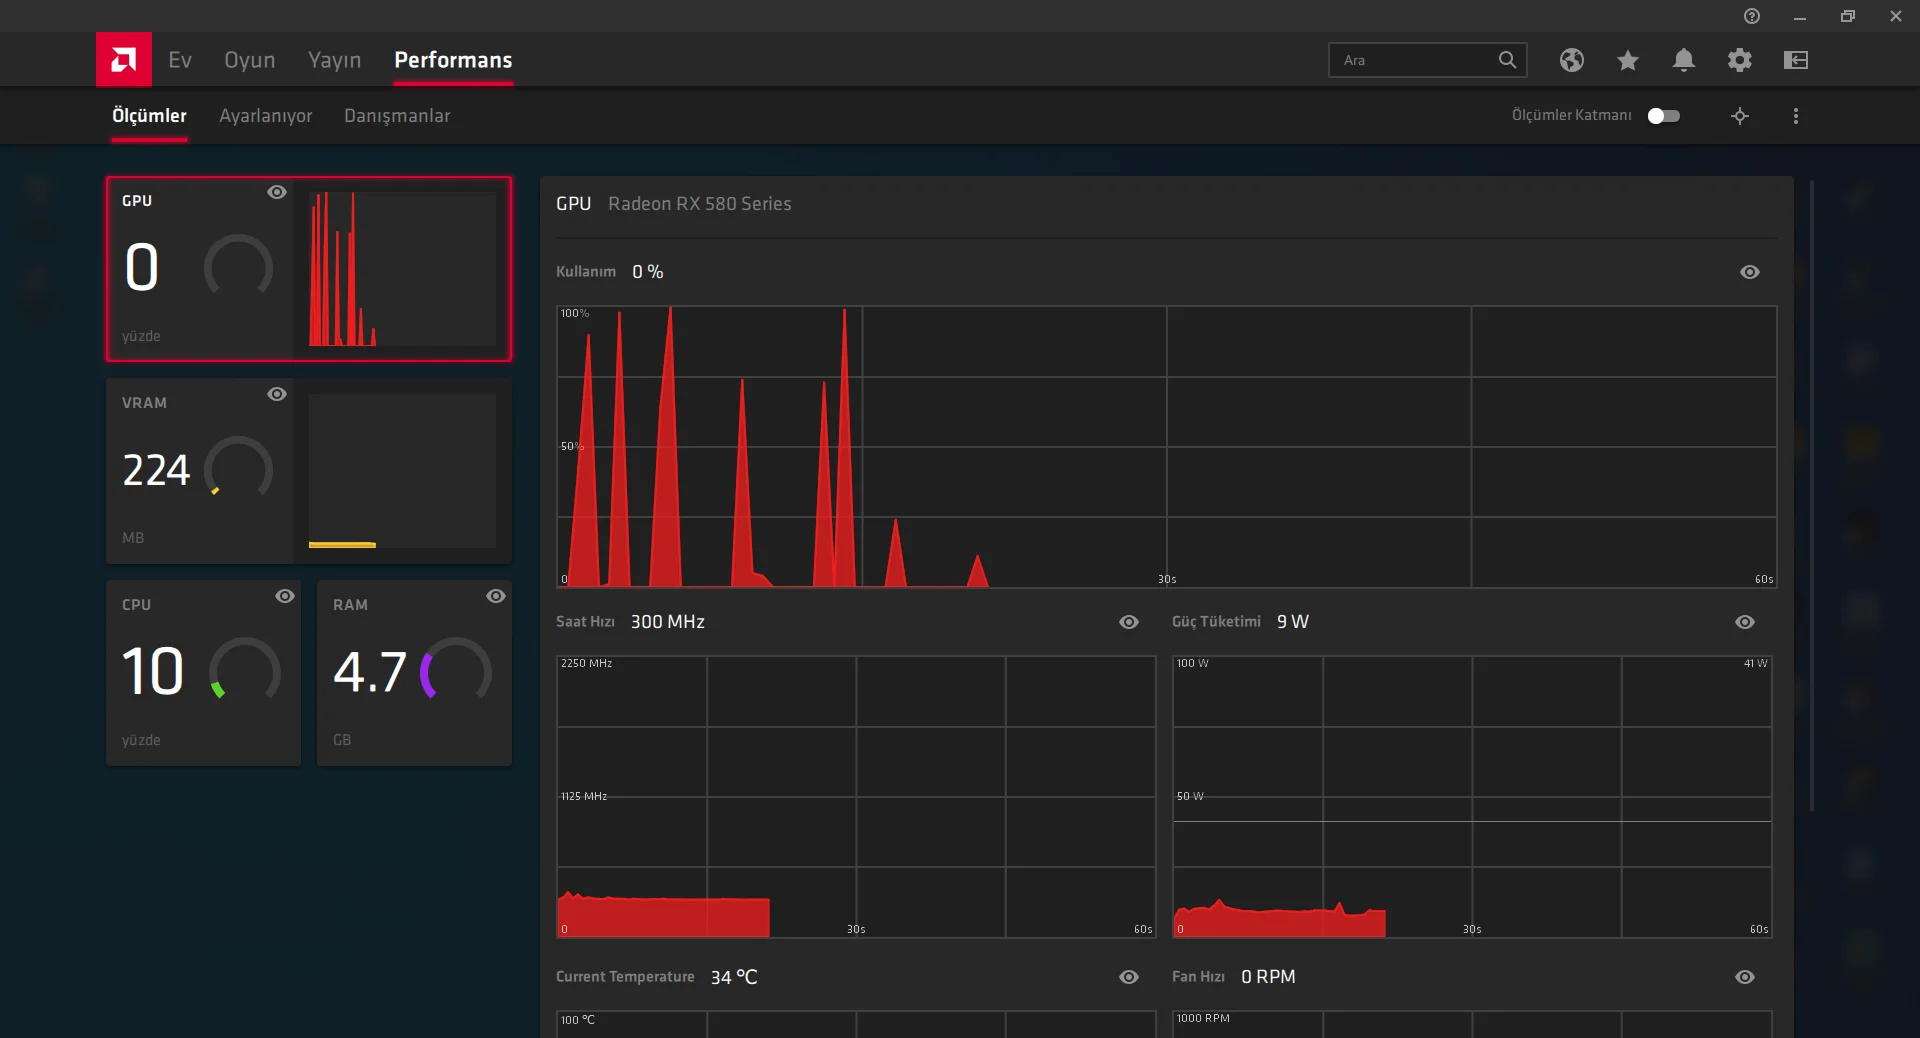Image resolution: width=1920 pixels, height=1038 pixels.
Task: Click the vertical scrollbar of metrics panel
Action: tap(1812, 495)
